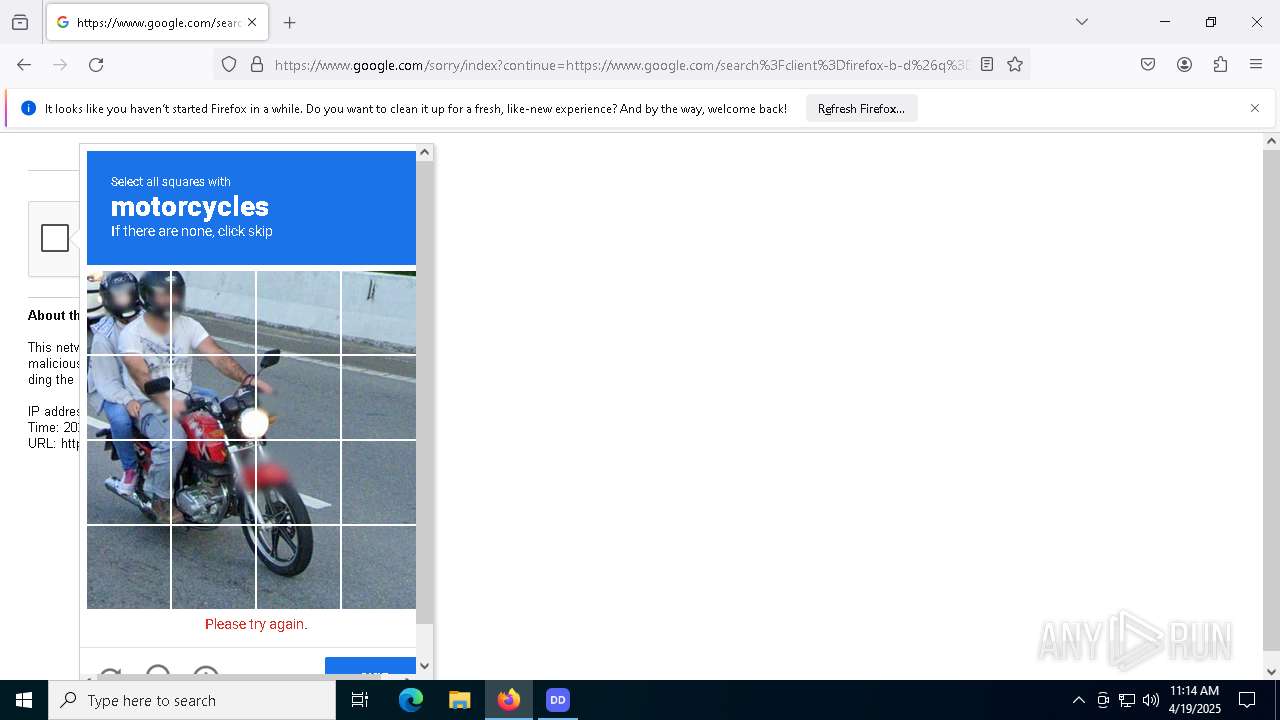Show site security padlock info
1280x720 pixels.
click(257, 64)
